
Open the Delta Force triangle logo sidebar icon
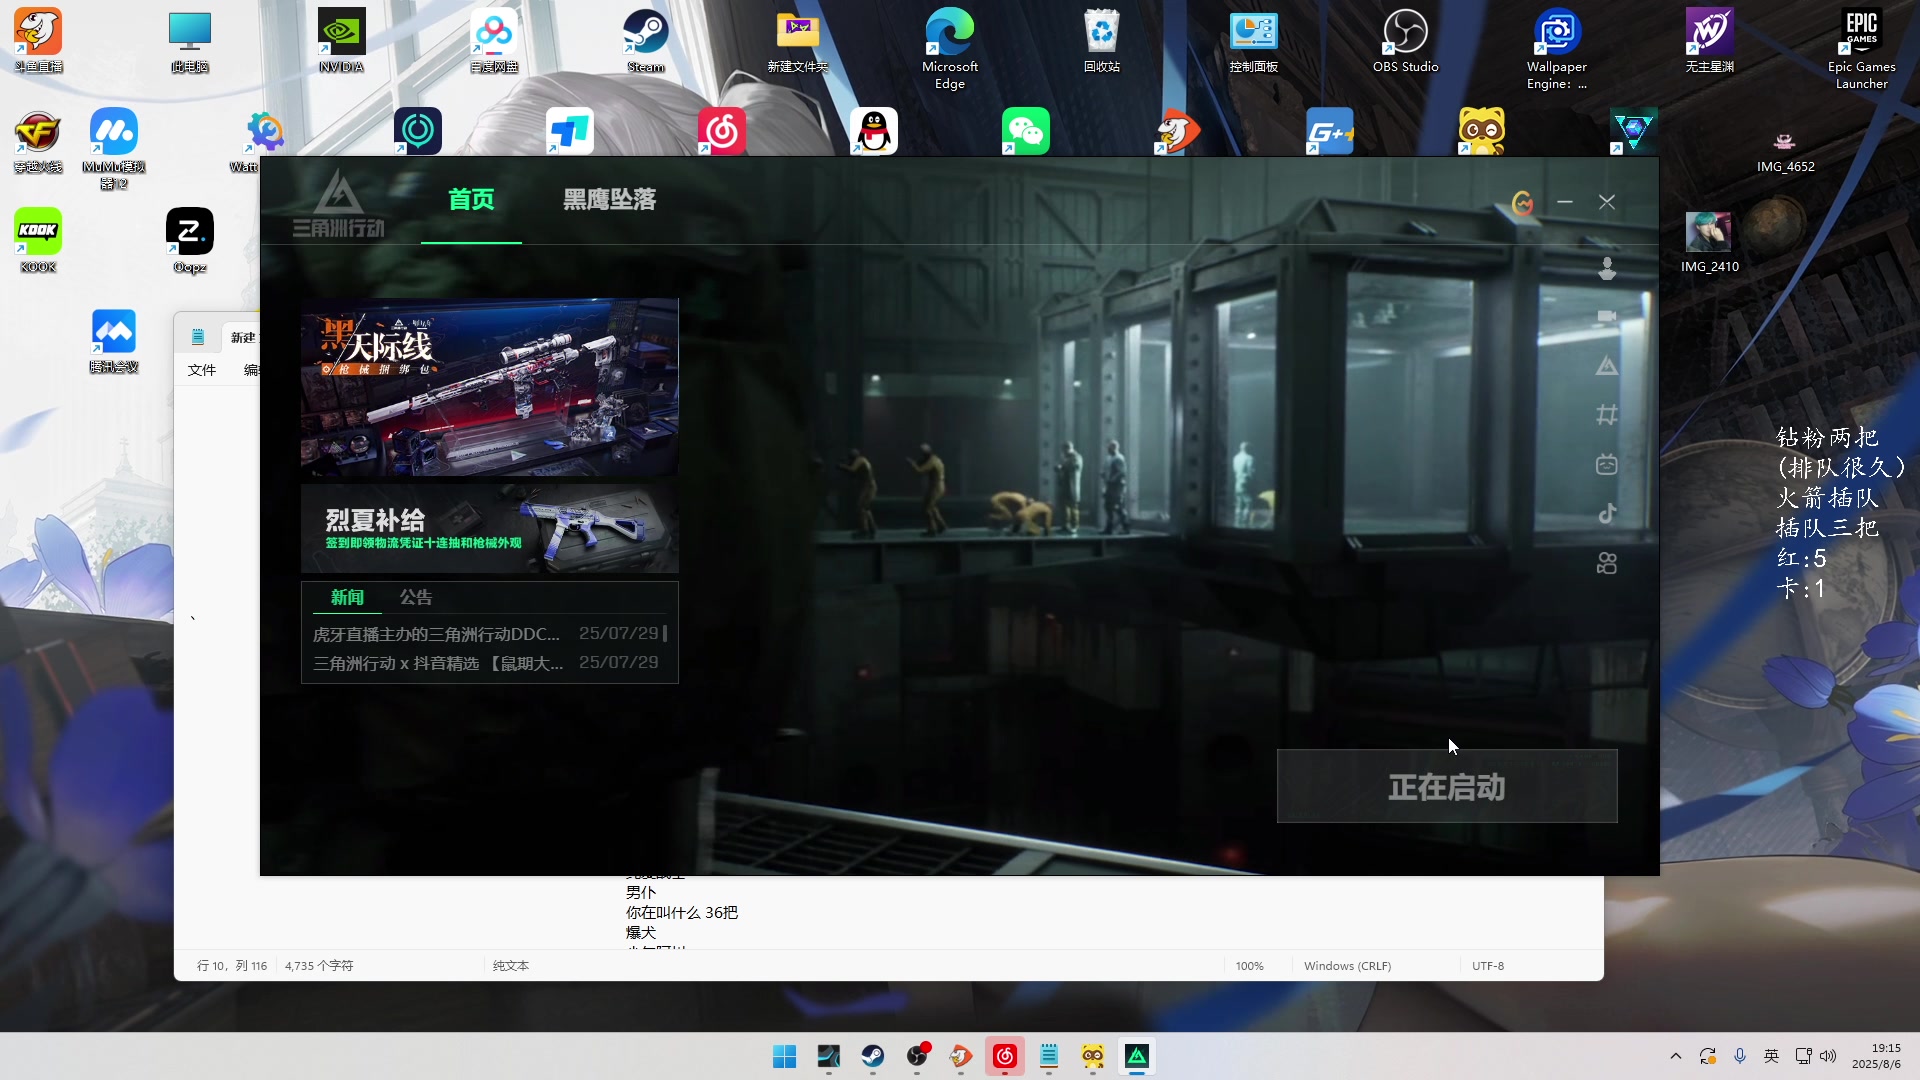[1607, 366]
